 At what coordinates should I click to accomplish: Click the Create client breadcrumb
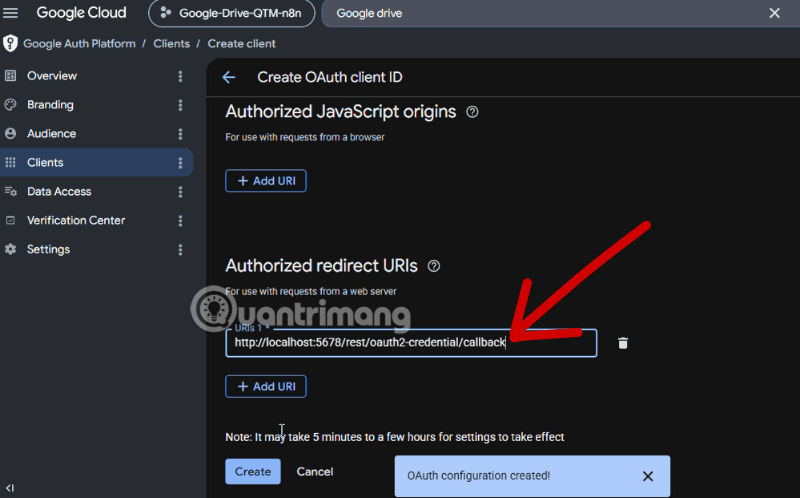point(241,44)
